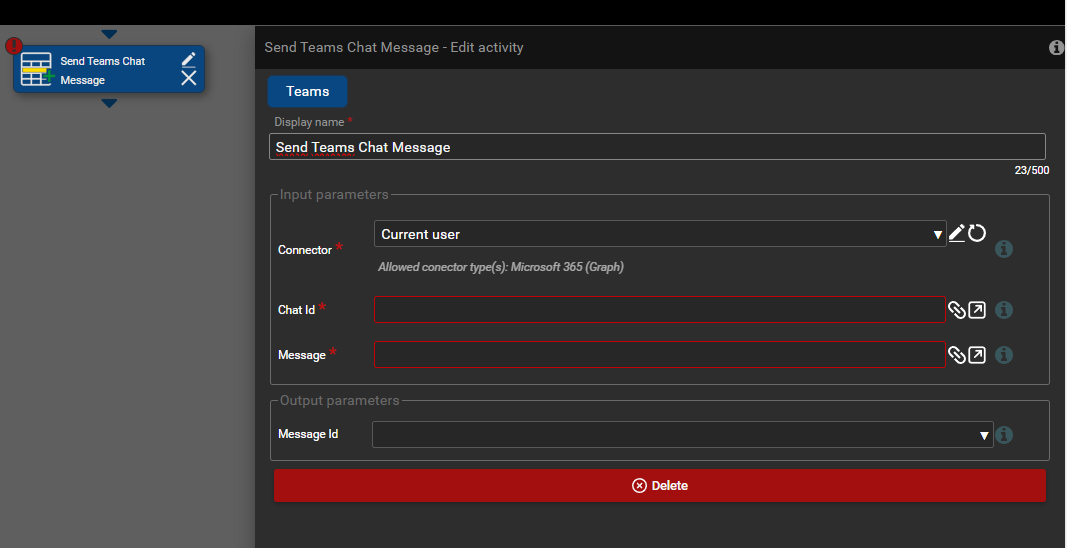The image size is (1067, 548).
Task: Show info for the Connector parameter
Action: (1004, 249)
